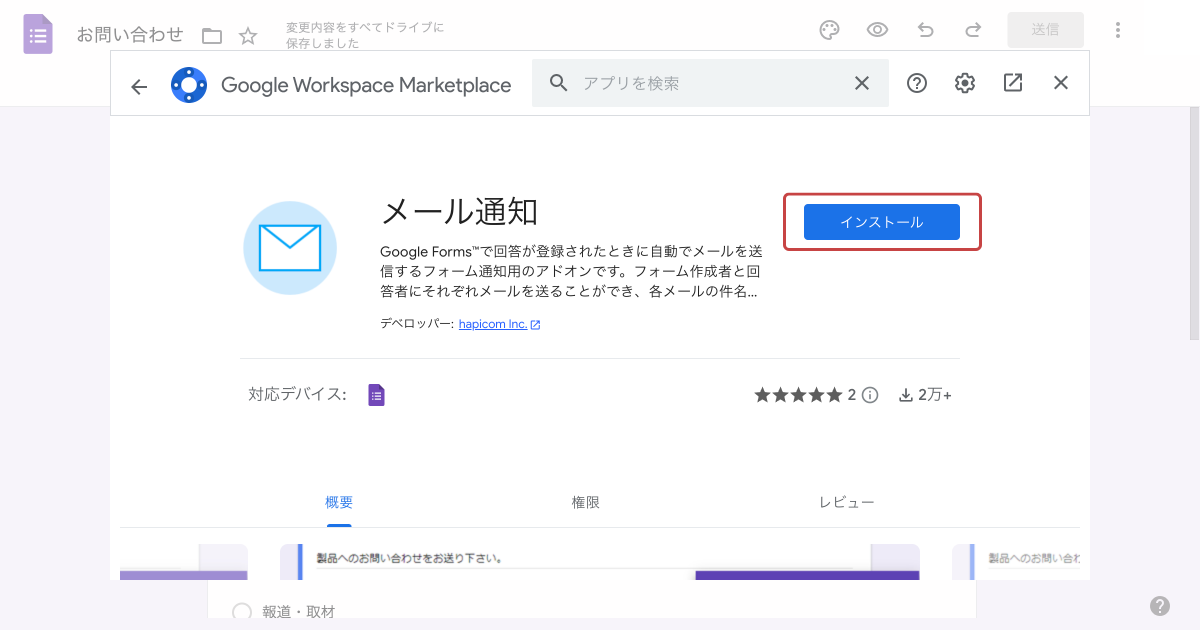Viewport: 1200px width, 630px height.
Task: Open the move-to-folder icon
Action: coord(212,36)
